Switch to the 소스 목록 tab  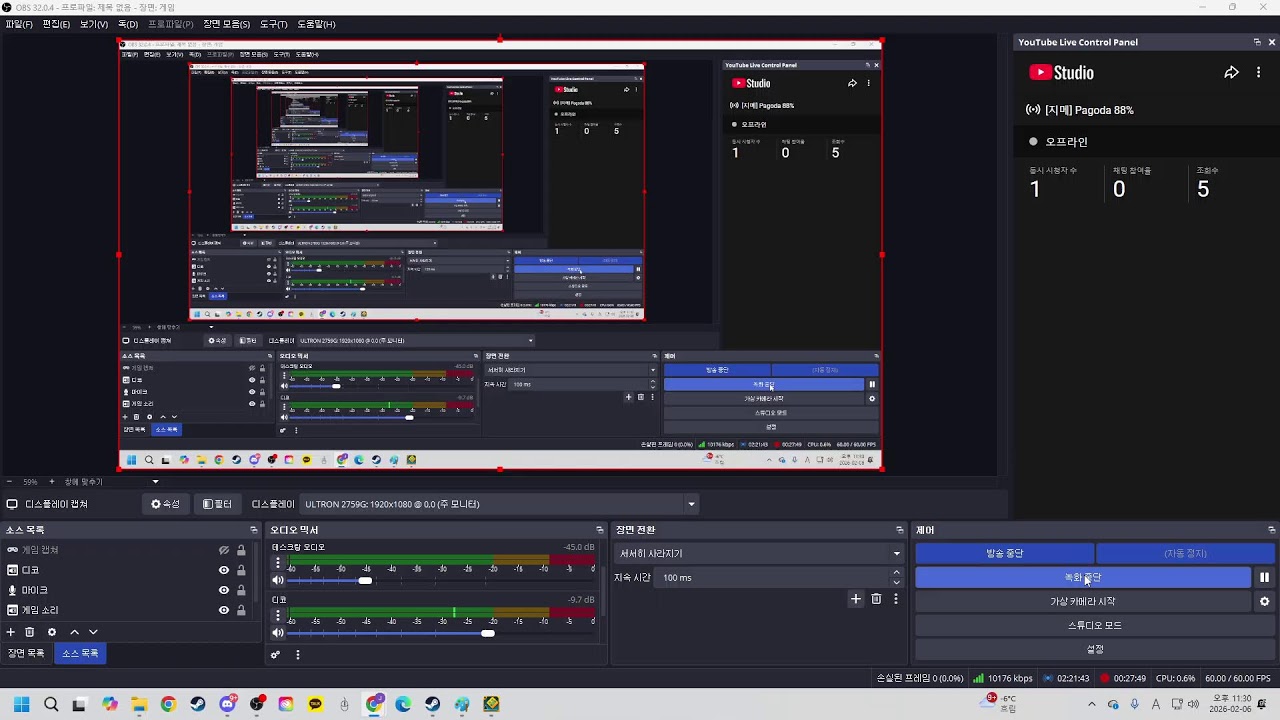point(80,653)
